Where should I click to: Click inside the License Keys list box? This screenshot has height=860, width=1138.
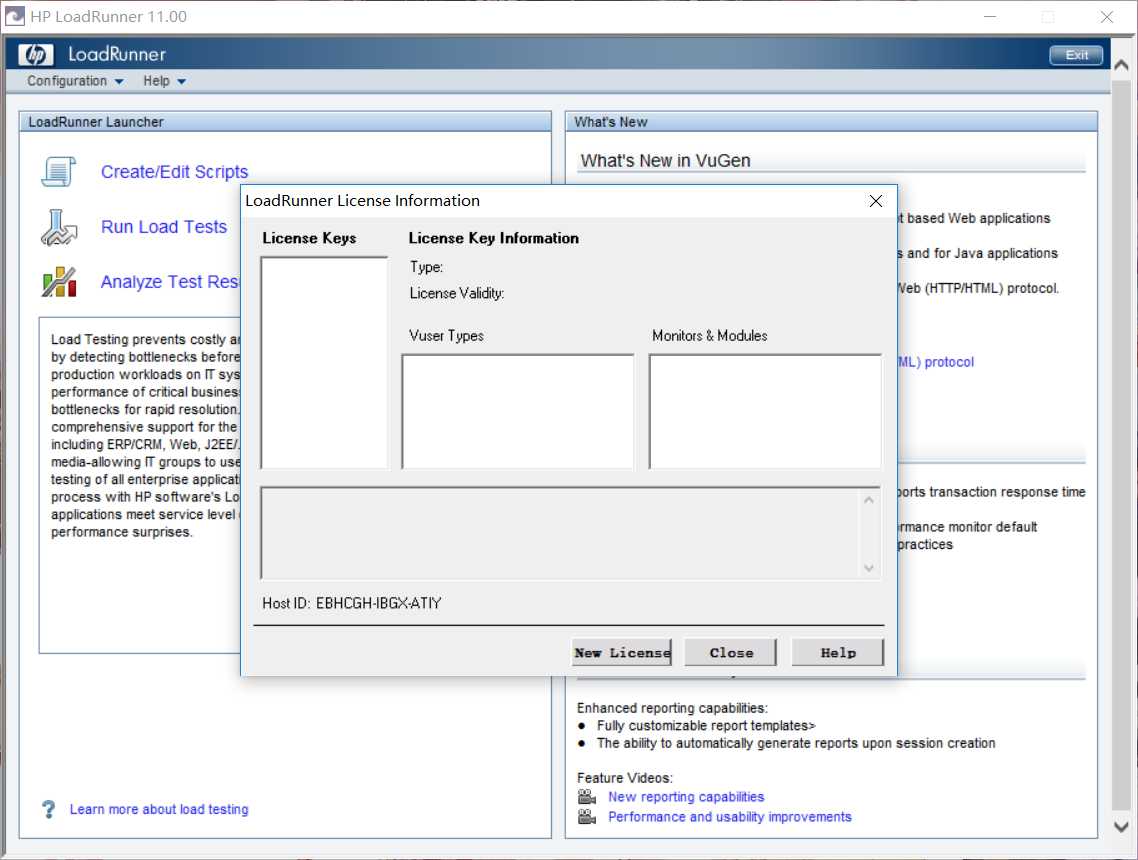pos(324,363)
